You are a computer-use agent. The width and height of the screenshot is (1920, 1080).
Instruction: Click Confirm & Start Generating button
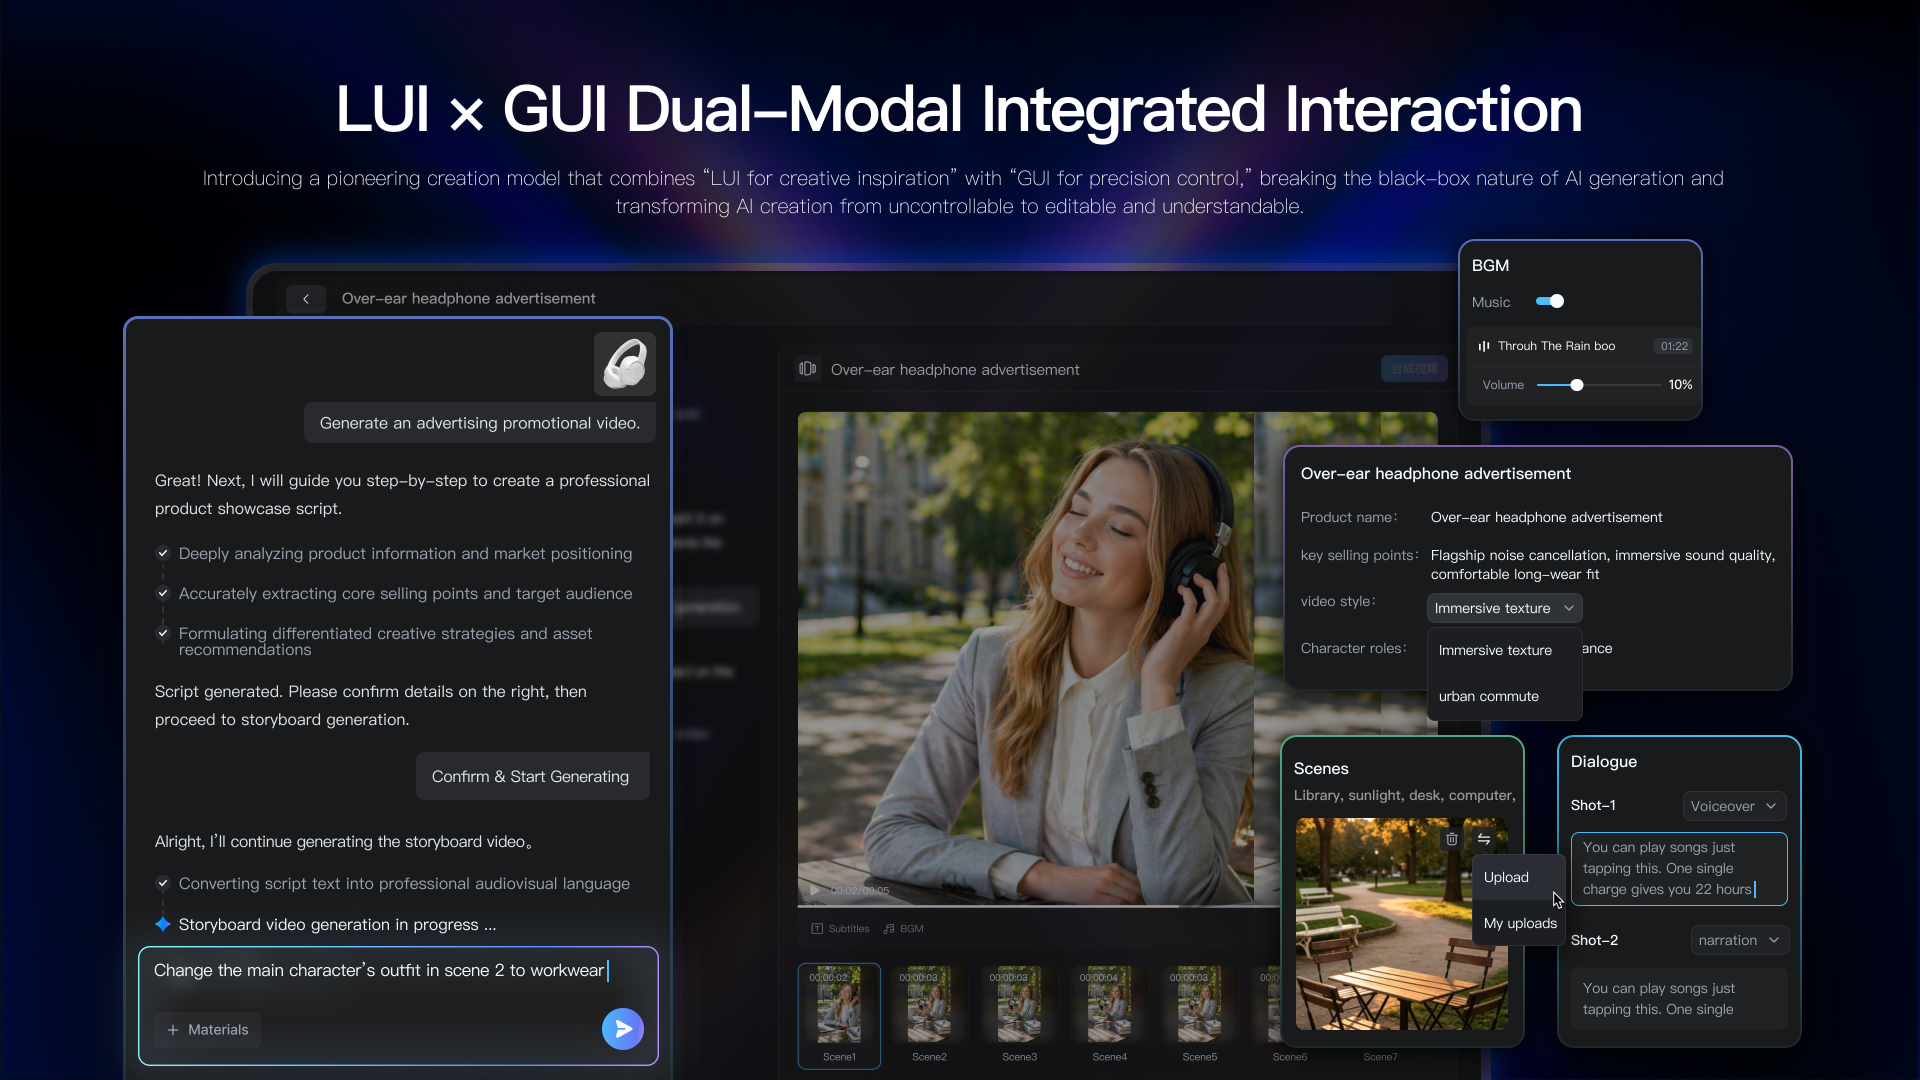pos(531,776)
